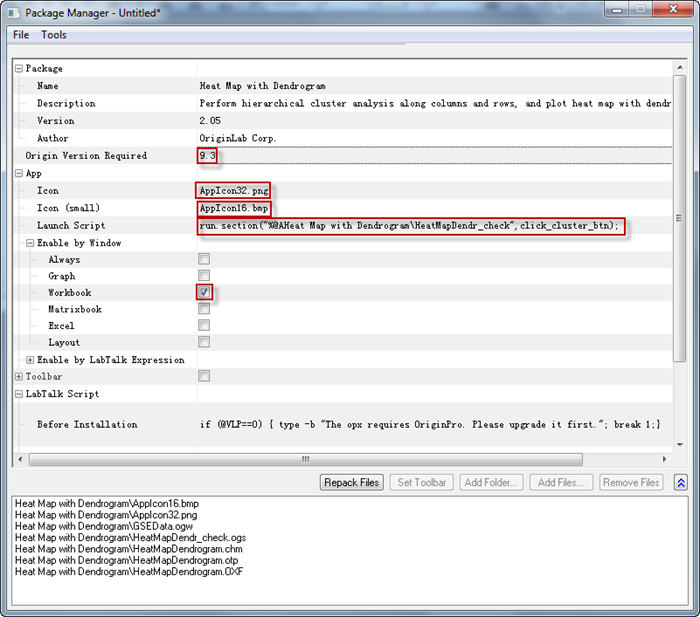700x617 pixels.
Task: Click the Add Folder button
Action: click(491, 482)
